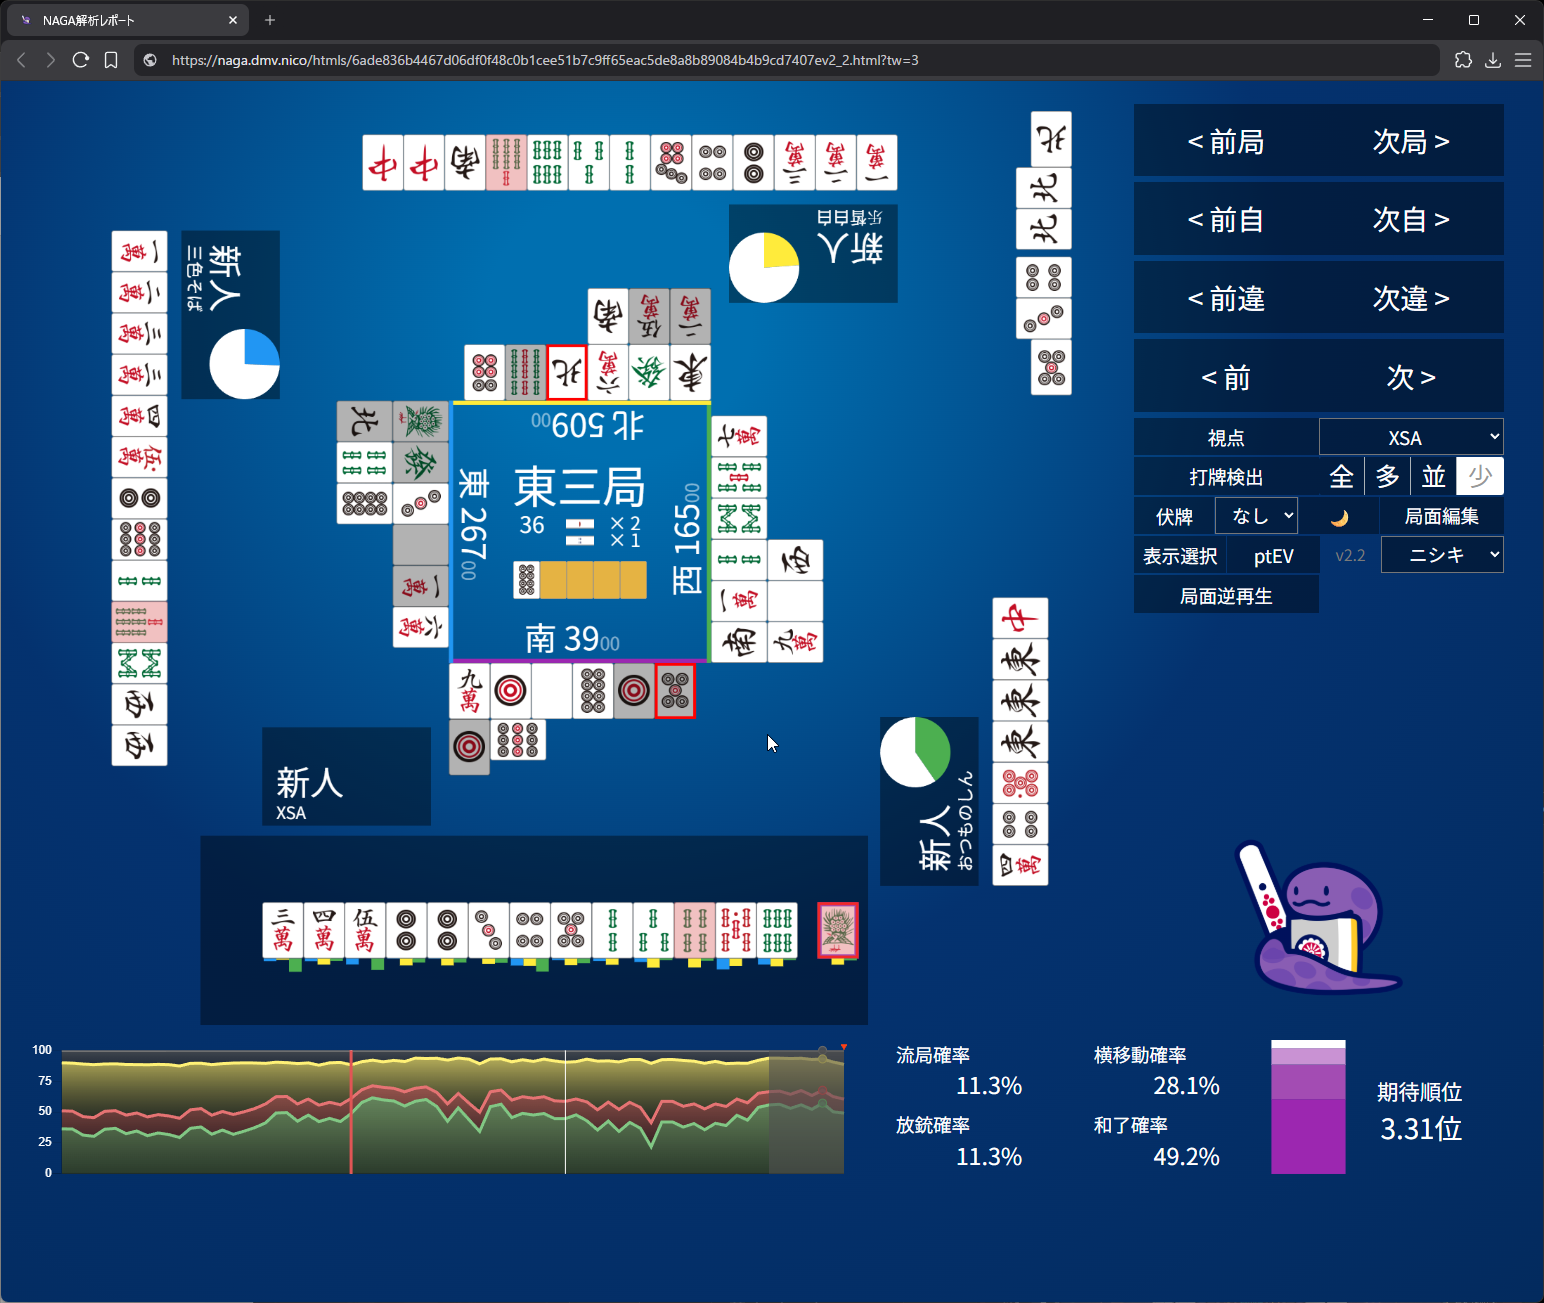
Task: Select the 少 discard detection option
Action: coord(1479,477)
